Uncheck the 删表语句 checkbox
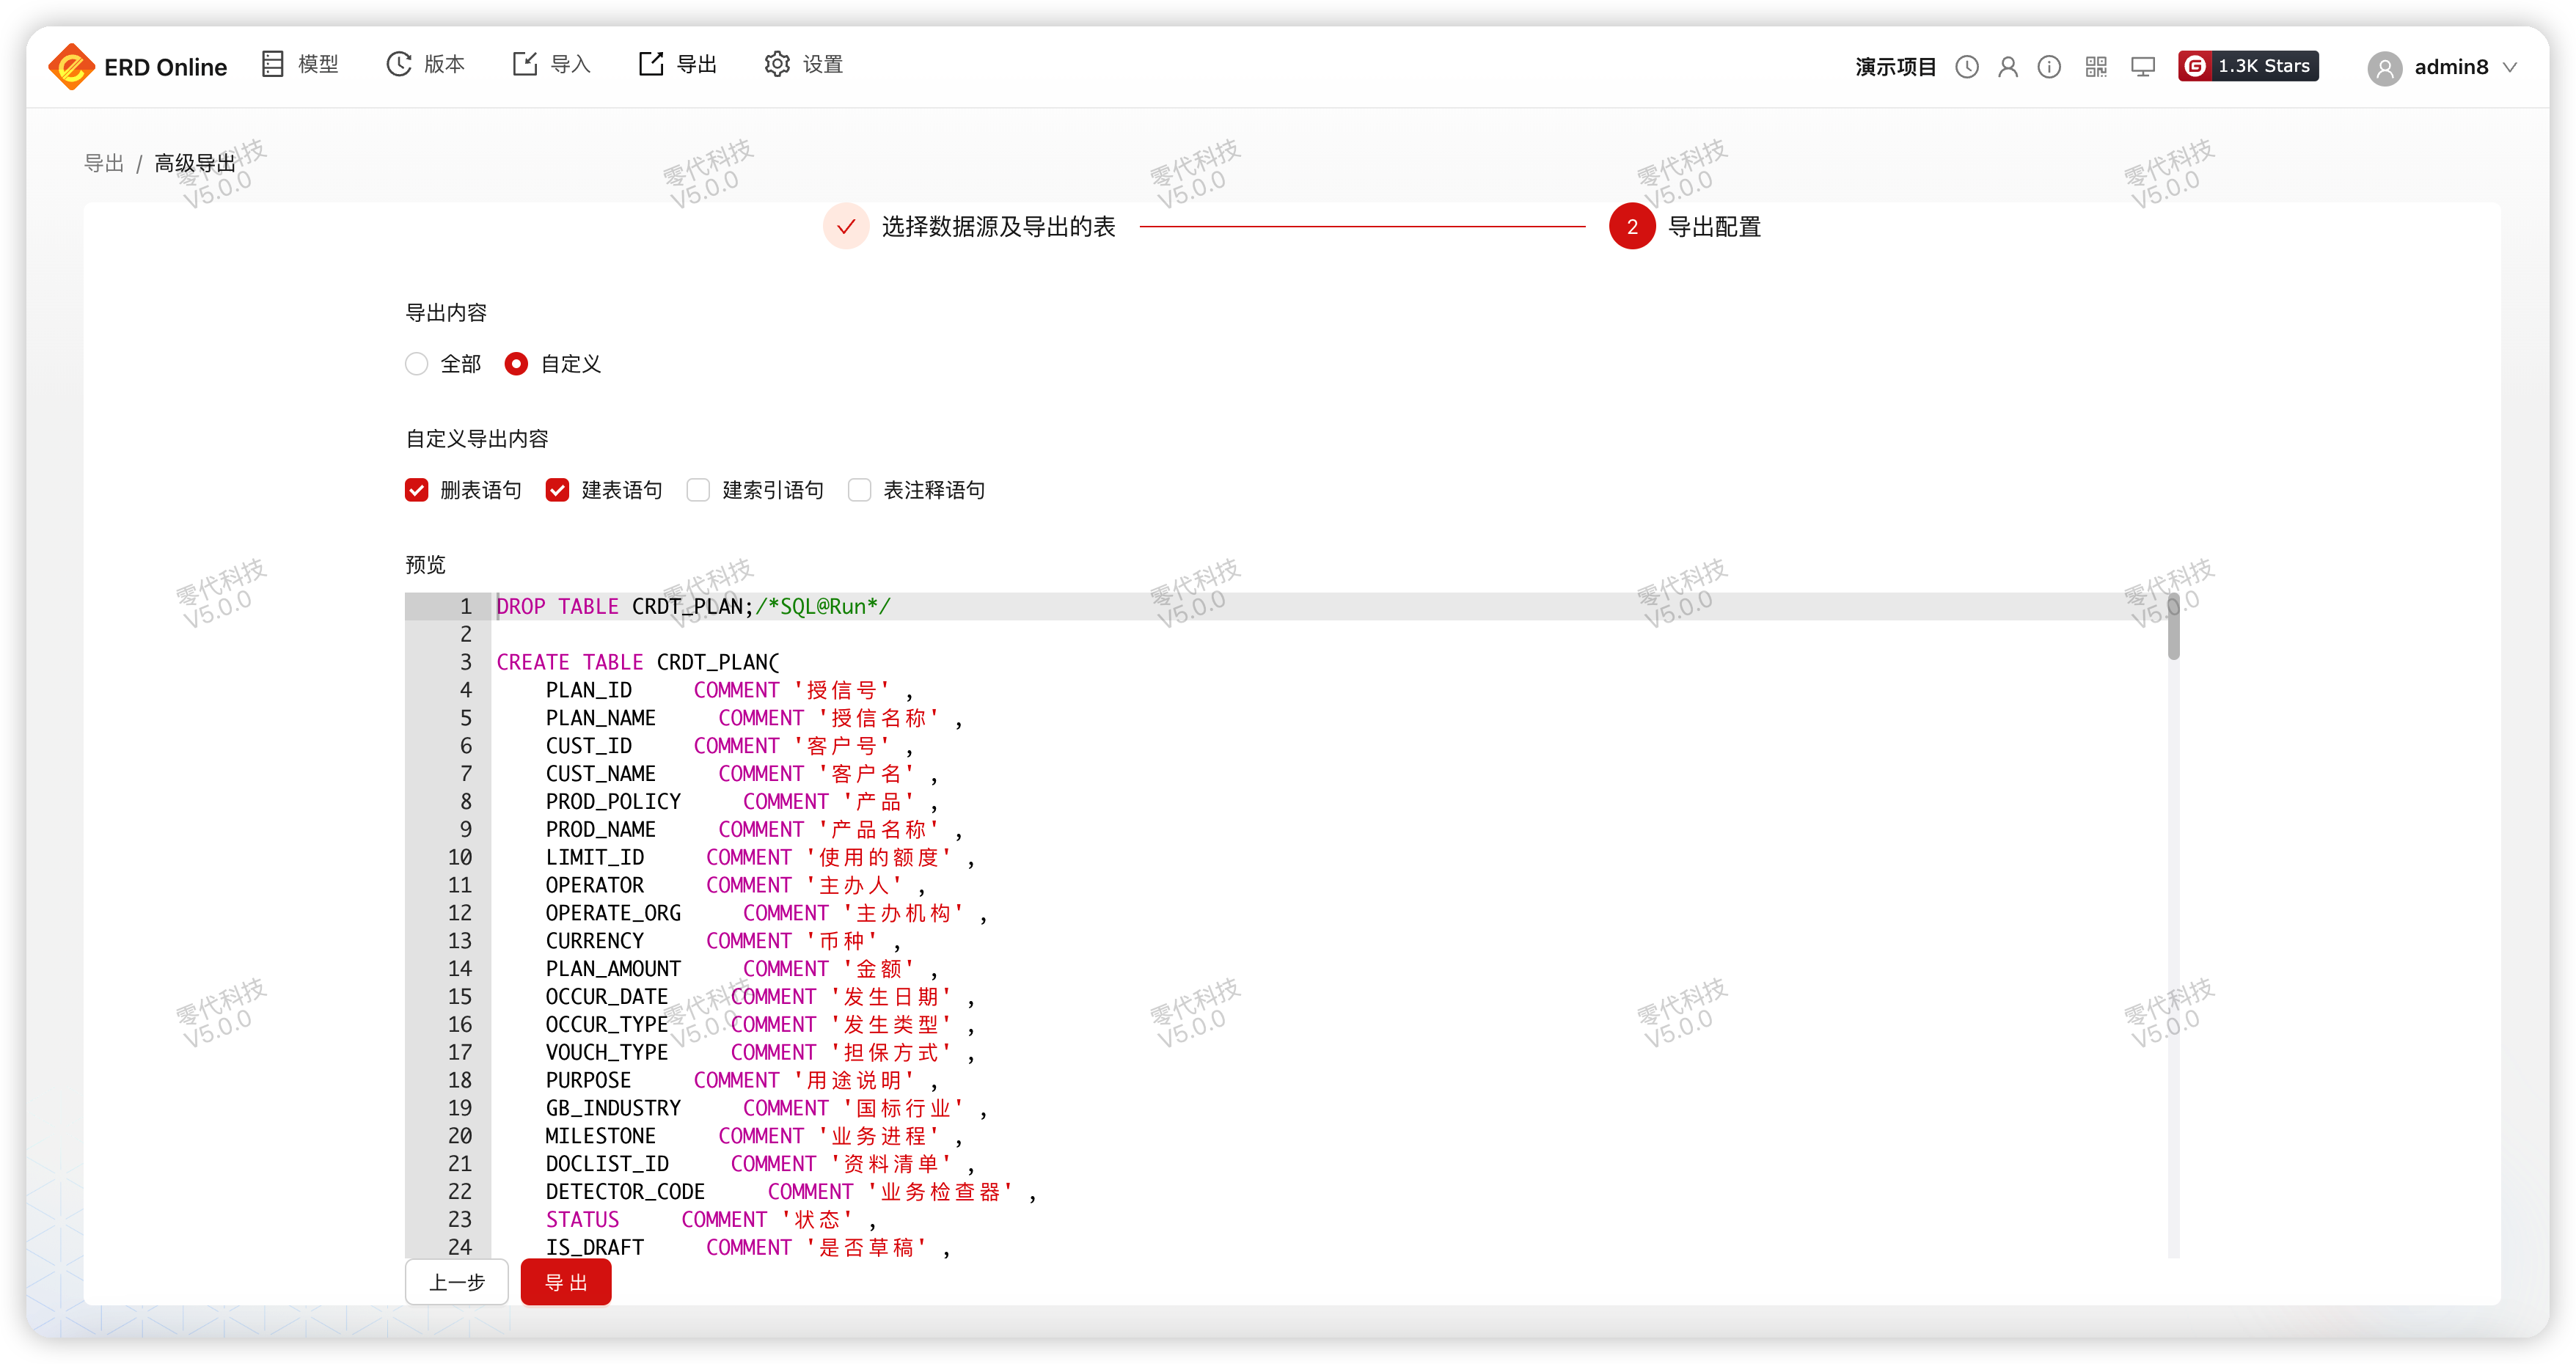This screenshot has height=1364, width=2576. tap(416, 490)
